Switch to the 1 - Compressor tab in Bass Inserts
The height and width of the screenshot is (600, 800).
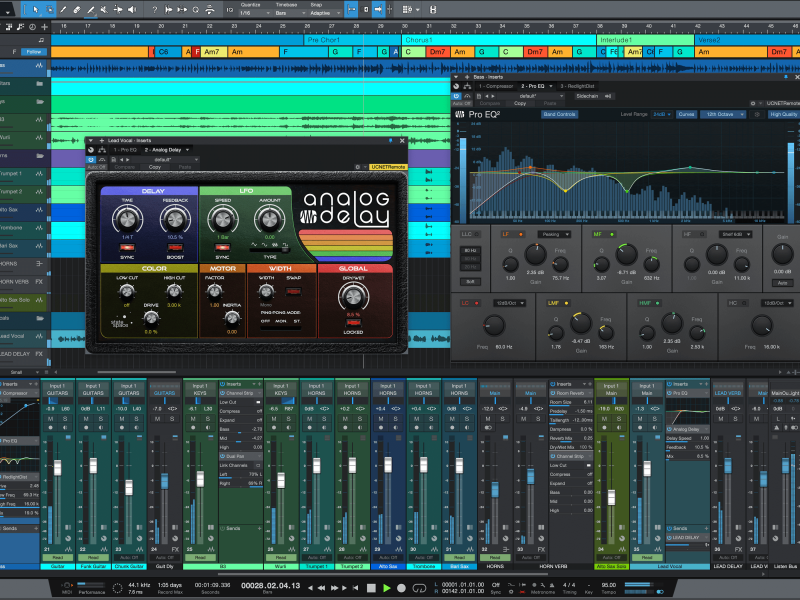point(496,86)
